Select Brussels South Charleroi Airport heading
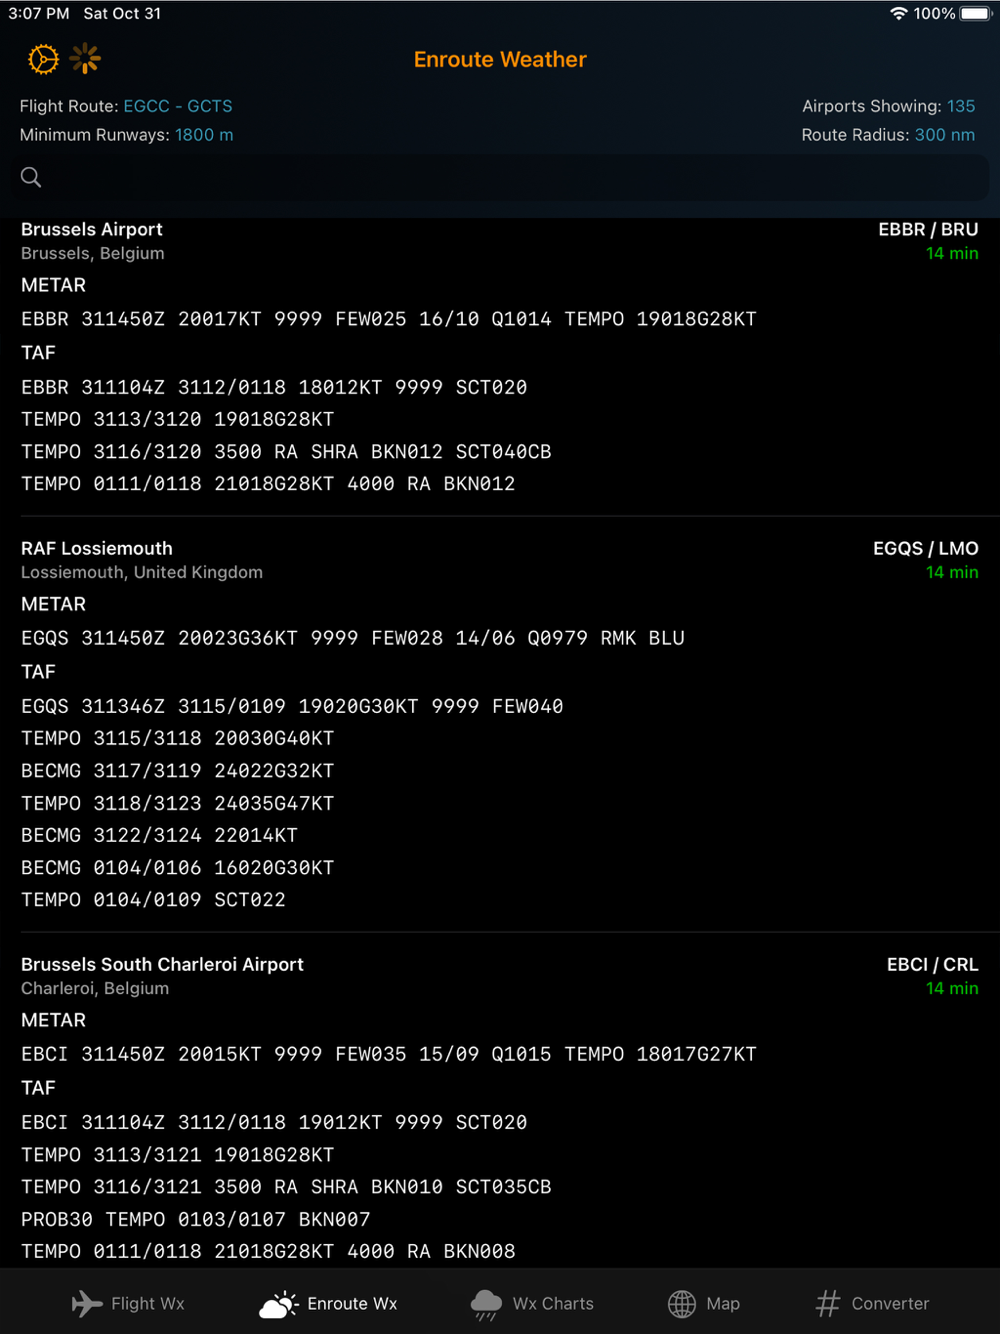1000x1334 pixels. tap(162, 964)
